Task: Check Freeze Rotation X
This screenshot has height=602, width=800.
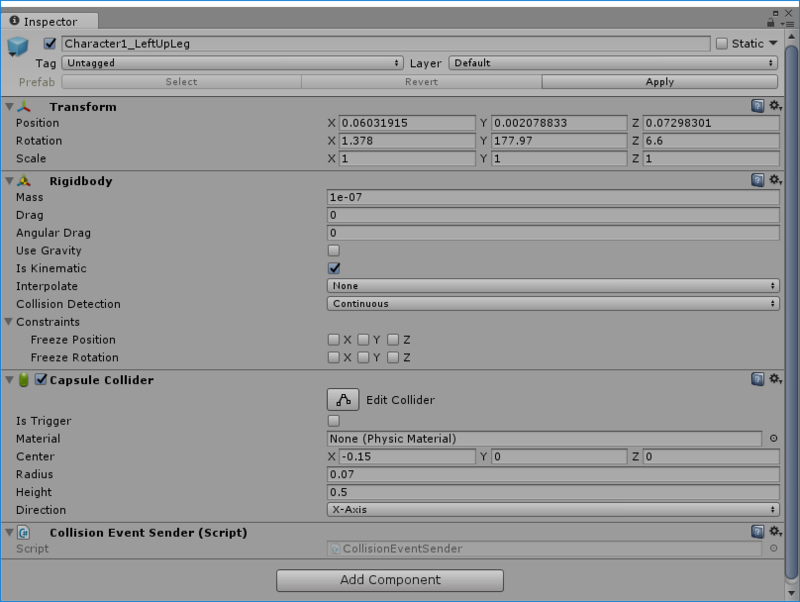Action: tap(334, 358)
